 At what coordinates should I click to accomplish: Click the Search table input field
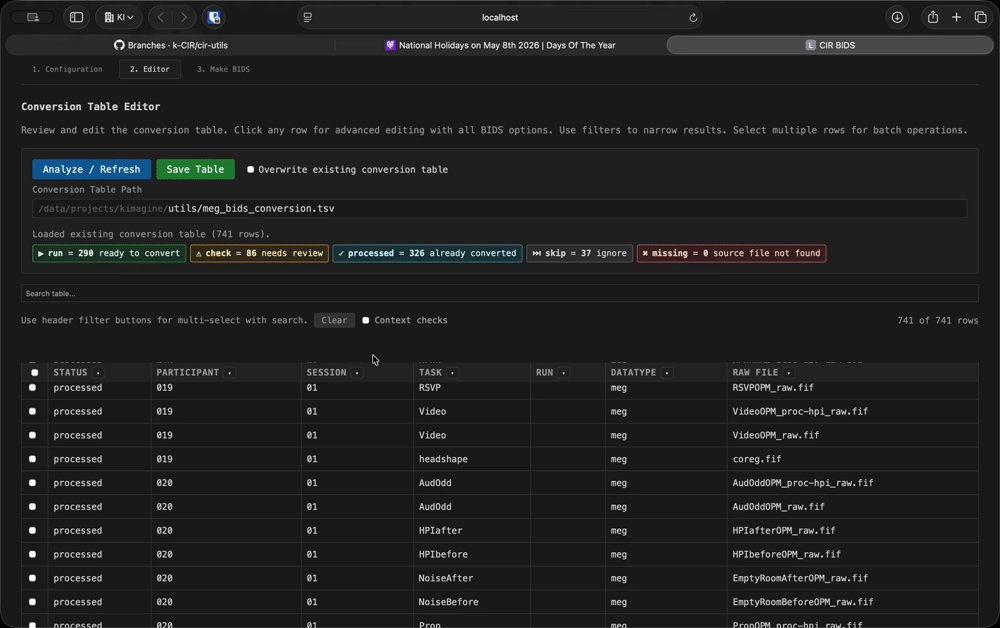tap(499, 293)
